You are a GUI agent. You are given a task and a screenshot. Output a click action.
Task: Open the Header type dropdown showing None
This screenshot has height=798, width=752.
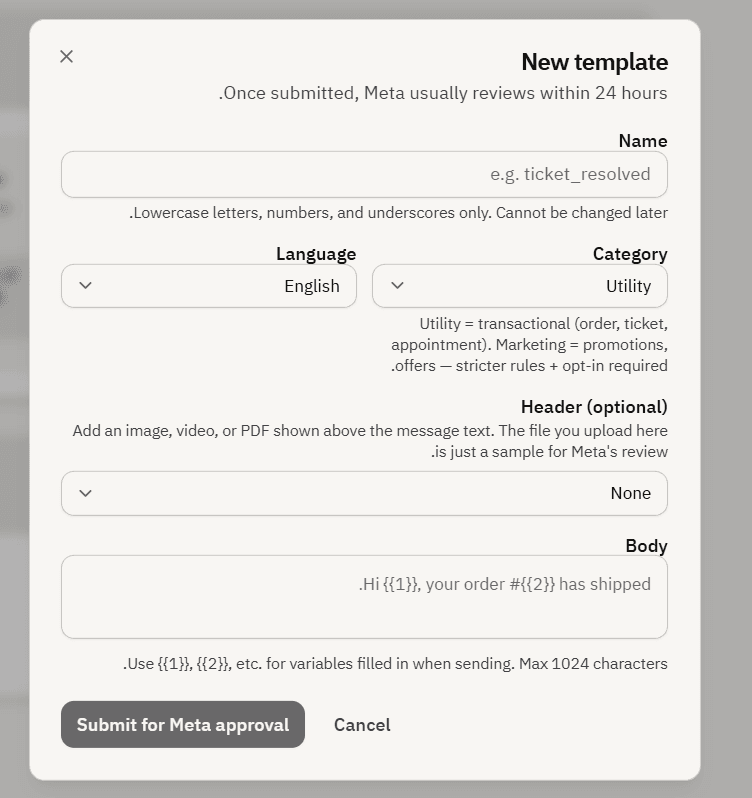coord(364,493)
